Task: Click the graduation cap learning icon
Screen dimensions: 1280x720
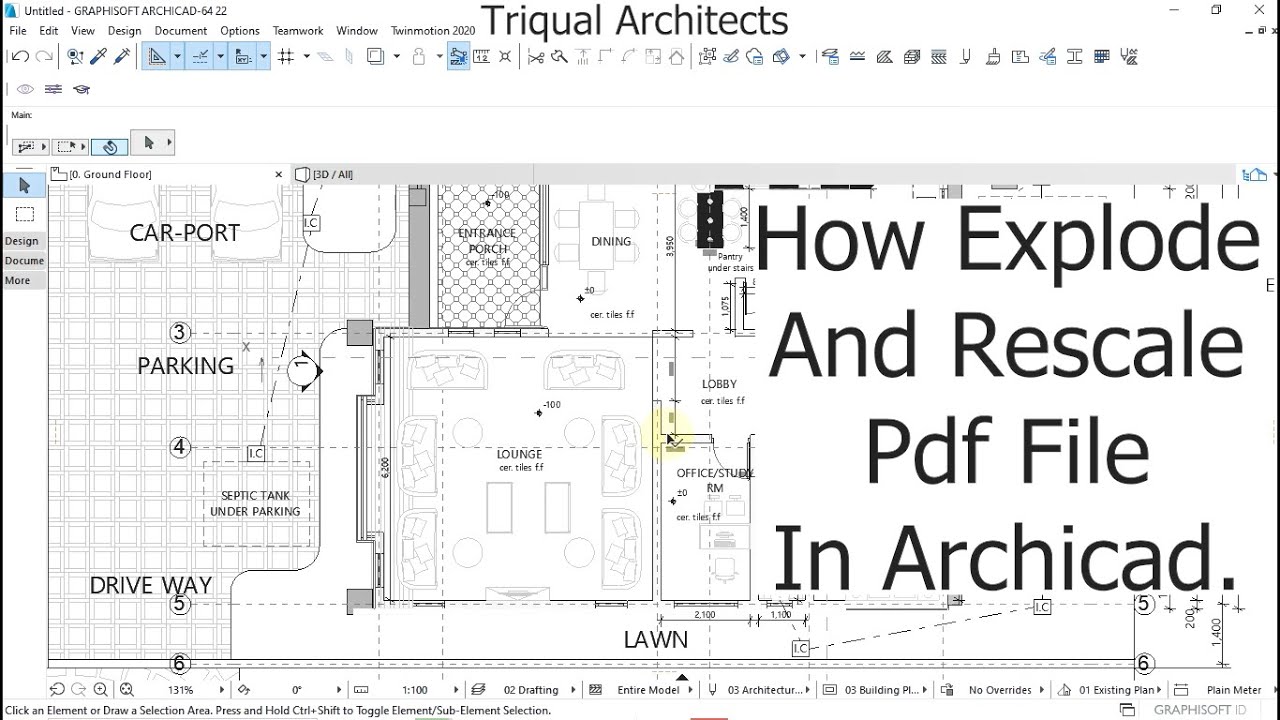Action: click(81, 89)
